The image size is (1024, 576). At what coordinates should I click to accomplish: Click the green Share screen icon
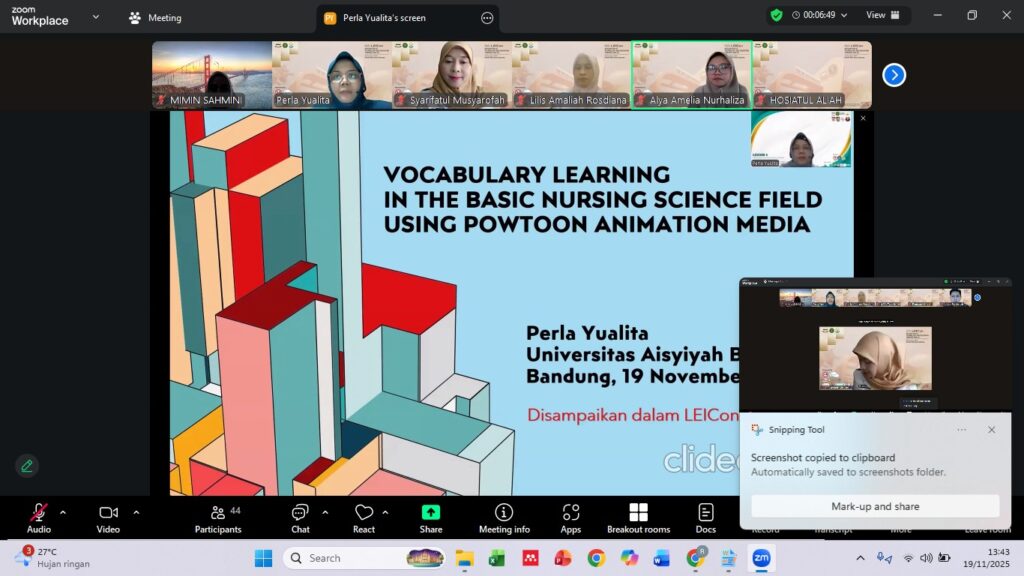pos(431,513)
